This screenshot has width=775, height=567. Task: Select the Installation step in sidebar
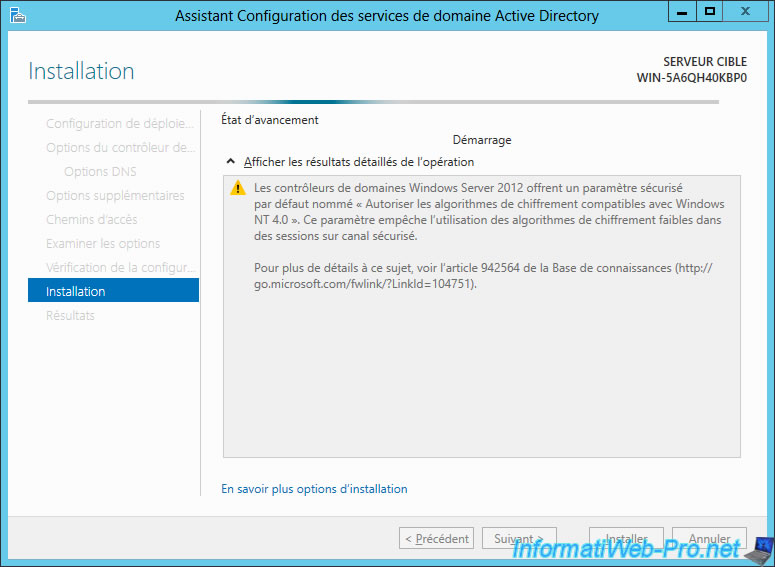(114, 290)
